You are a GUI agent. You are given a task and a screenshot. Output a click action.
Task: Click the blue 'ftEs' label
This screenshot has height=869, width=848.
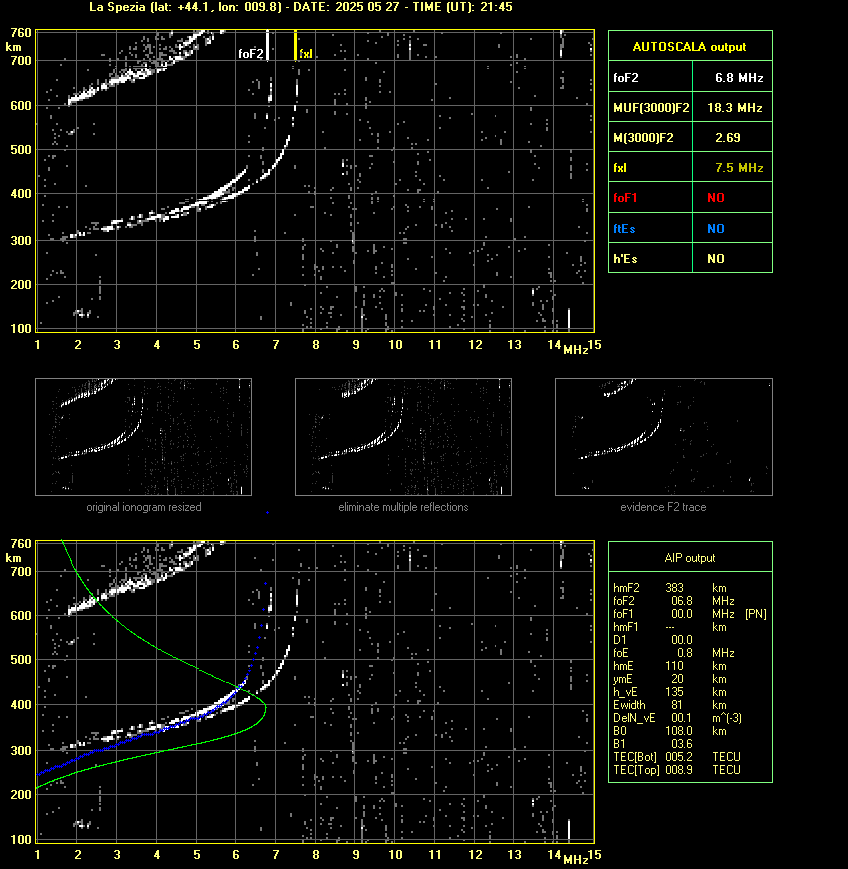coord(624,229)
